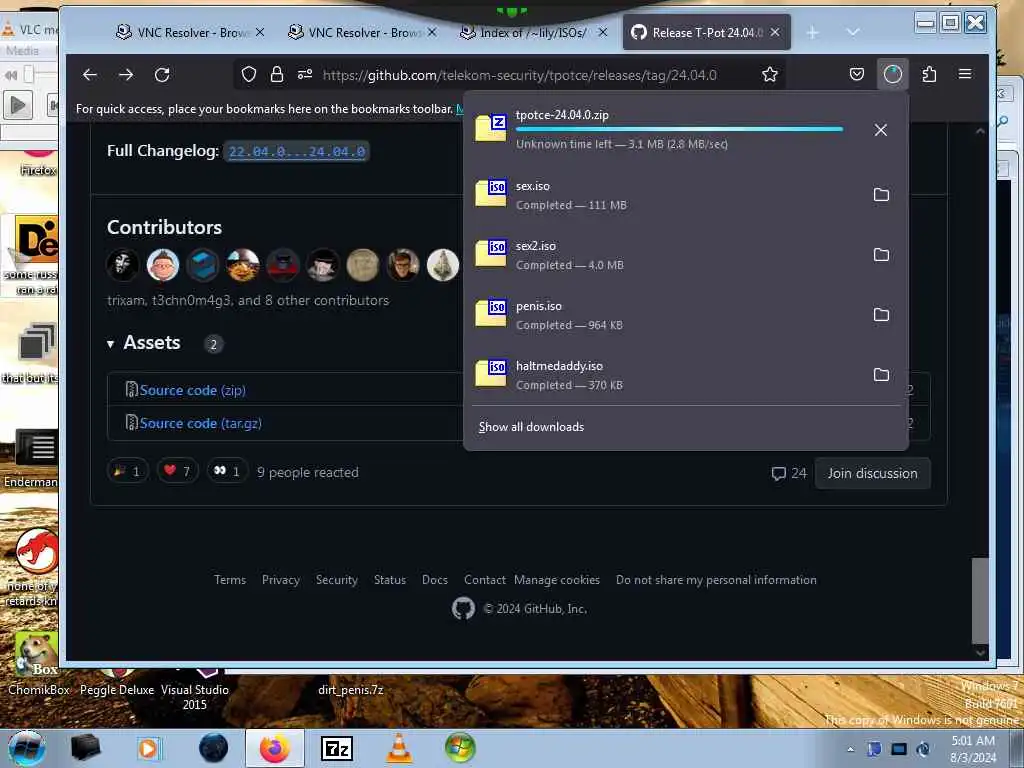Open the list all tabs dropdown
This screenshot has width=1024, height=768.
(853, 32)
